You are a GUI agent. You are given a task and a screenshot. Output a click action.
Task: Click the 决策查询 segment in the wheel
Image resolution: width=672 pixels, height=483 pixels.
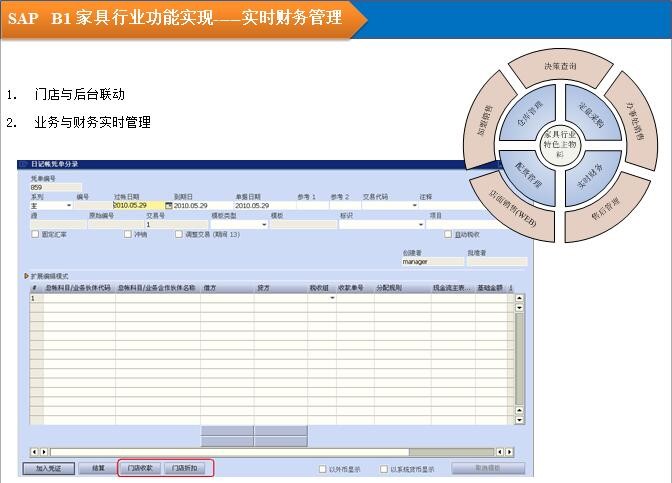(x=560, y=67)
